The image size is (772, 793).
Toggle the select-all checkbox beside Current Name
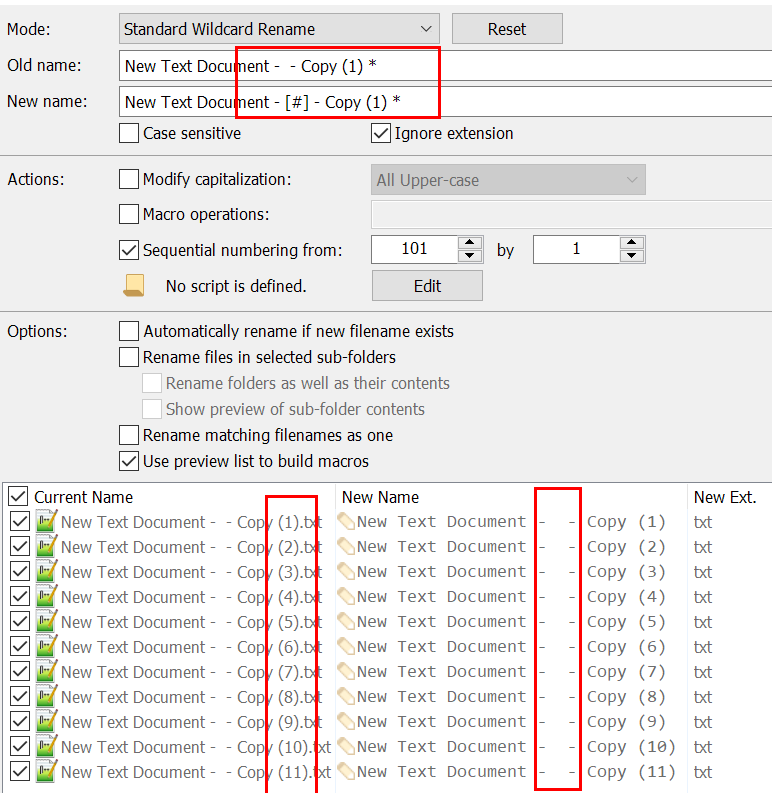[18, 497]
